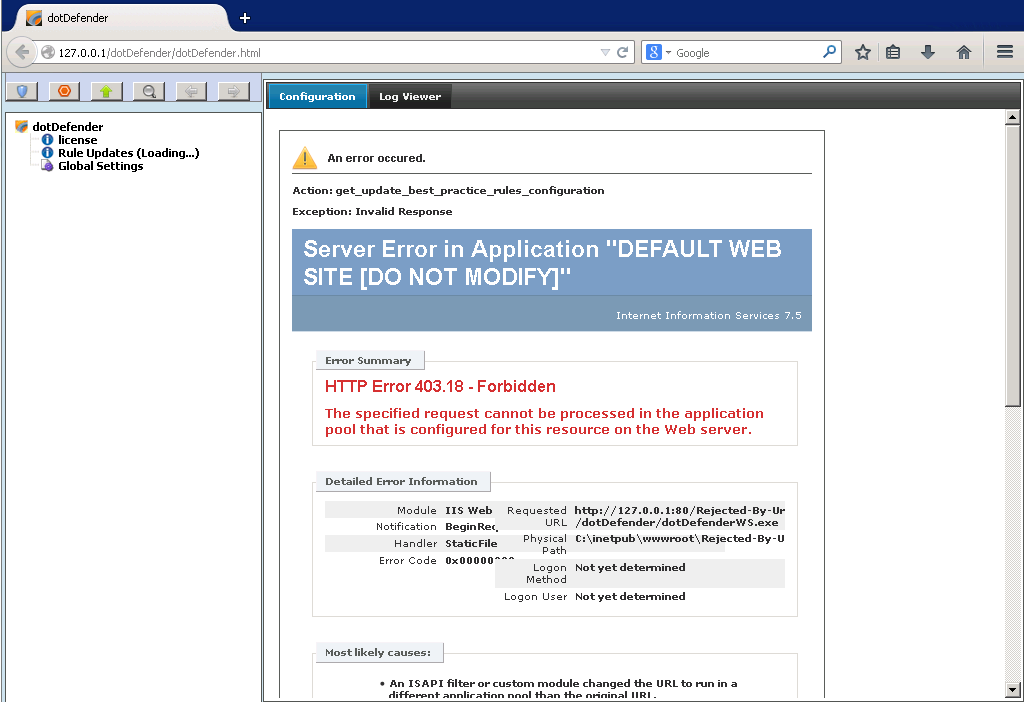This screenshot has height=702, width=1024.
Task: Click the "Server Error in Application" banner title
Action: pyautogui.click(x=542, y=263)
